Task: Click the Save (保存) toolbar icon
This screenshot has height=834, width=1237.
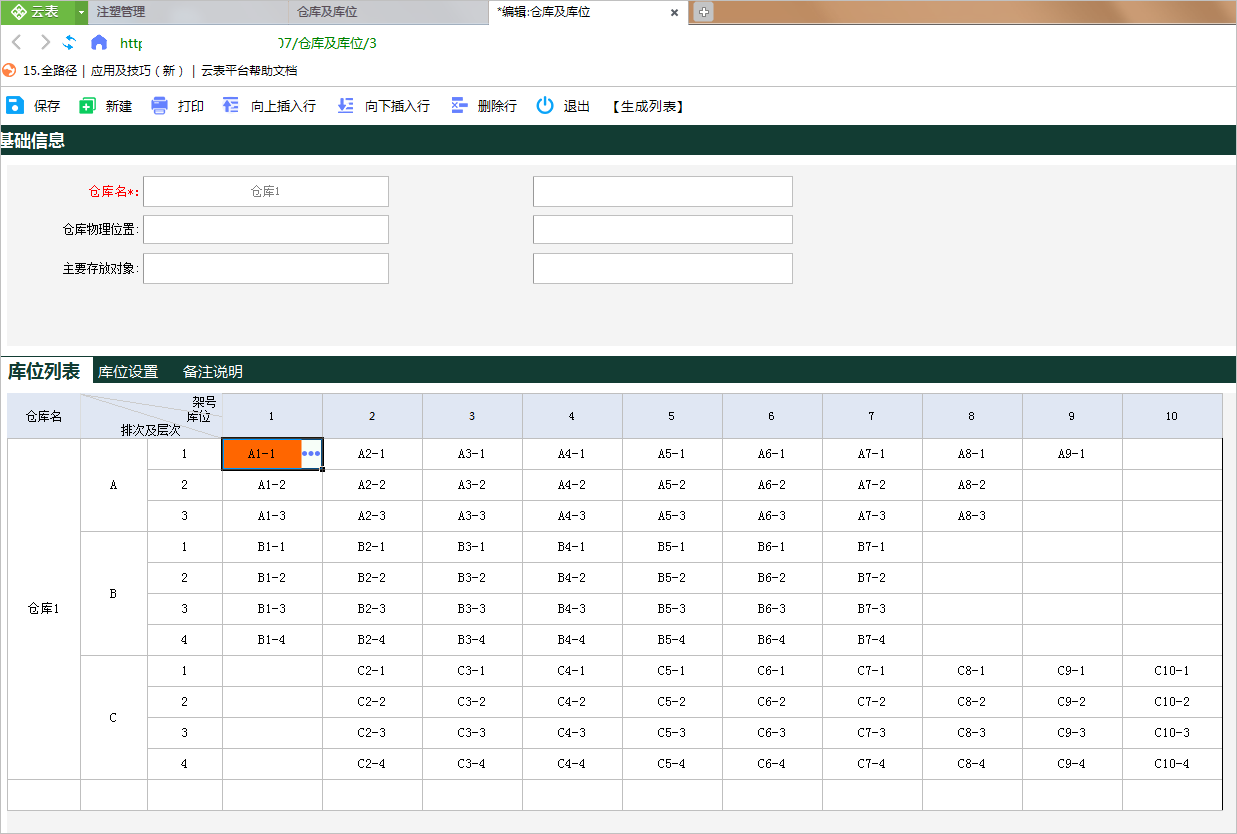Action: [14, 105]
